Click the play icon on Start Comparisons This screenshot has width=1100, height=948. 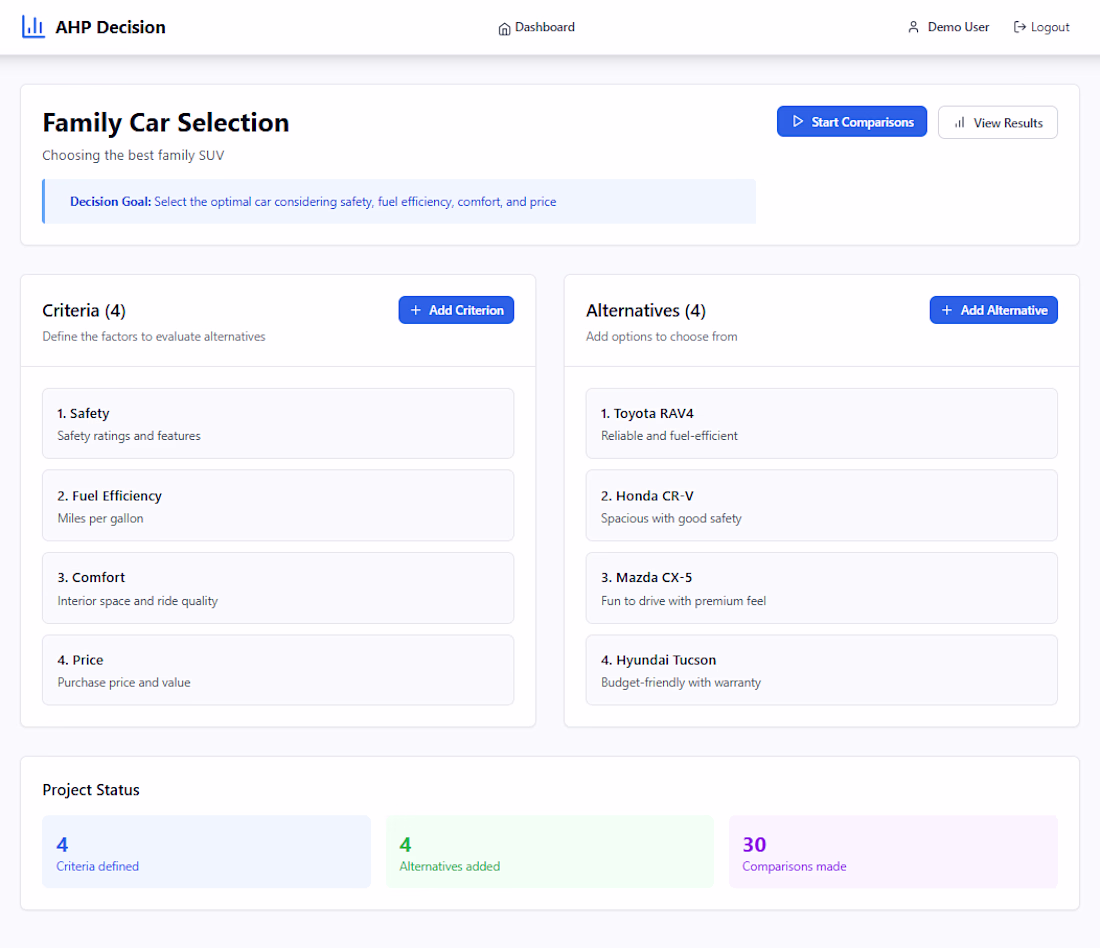point(798,122)
